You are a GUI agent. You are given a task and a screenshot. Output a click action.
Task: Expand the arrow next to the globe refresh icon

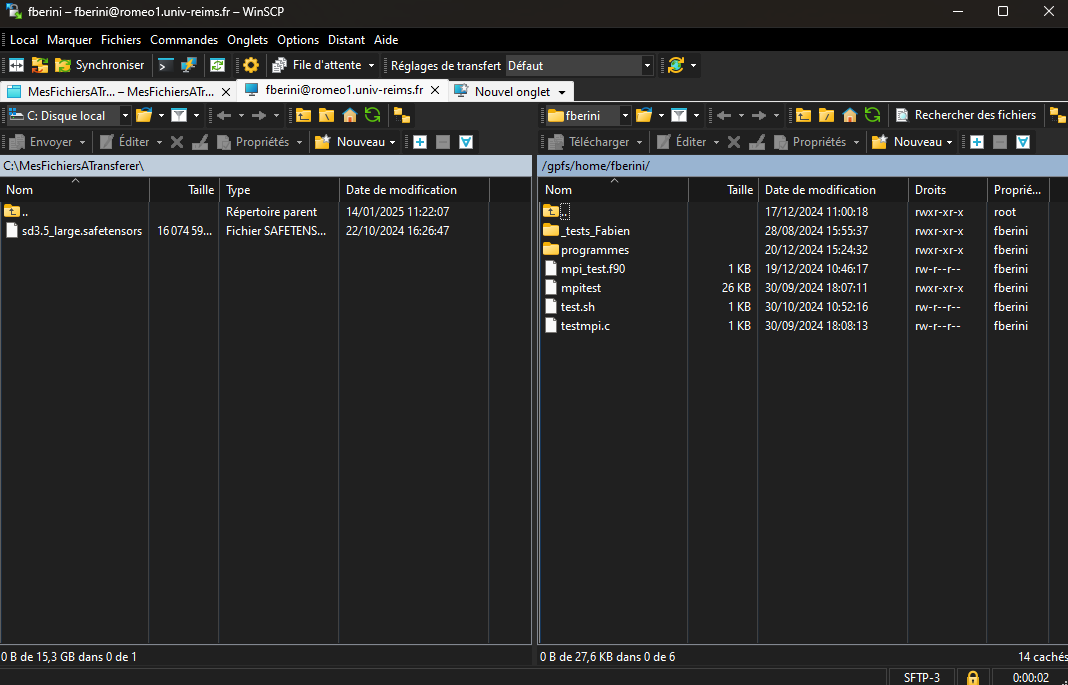(693, 65)
